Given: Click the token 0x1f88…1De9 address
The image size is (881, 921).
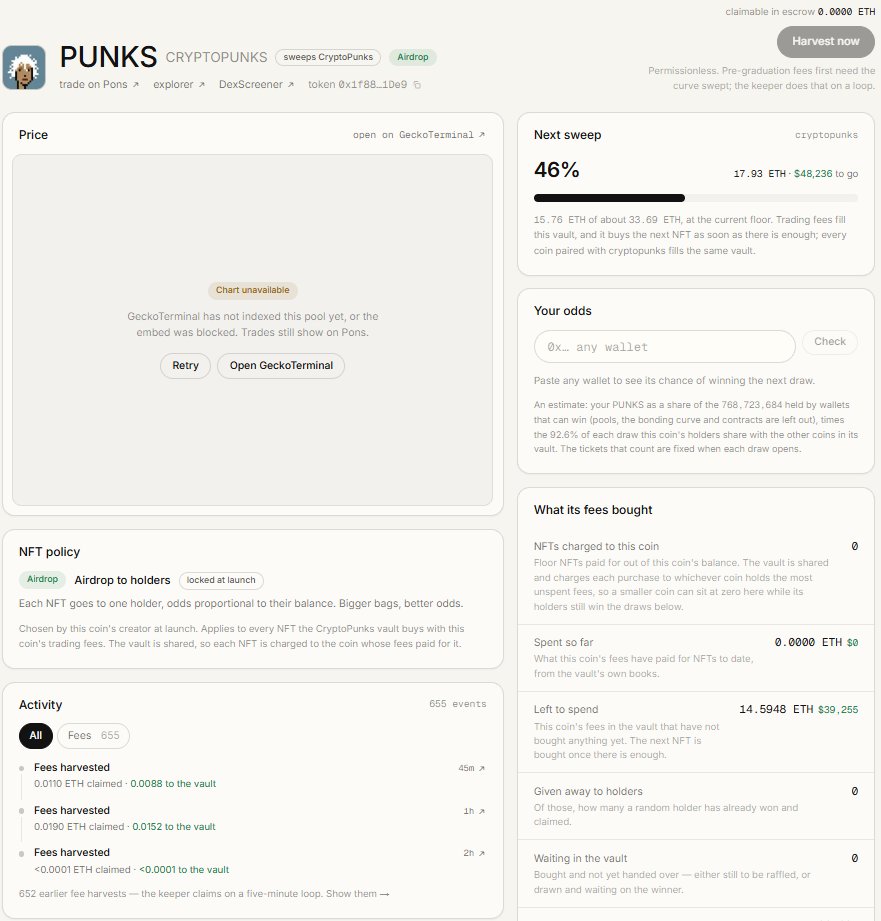Looking at the screenshot, I should coord(357,85).
